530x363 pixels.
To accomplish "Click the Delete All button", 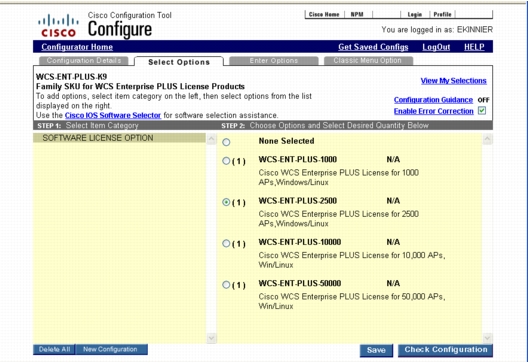I will (54, 349).
